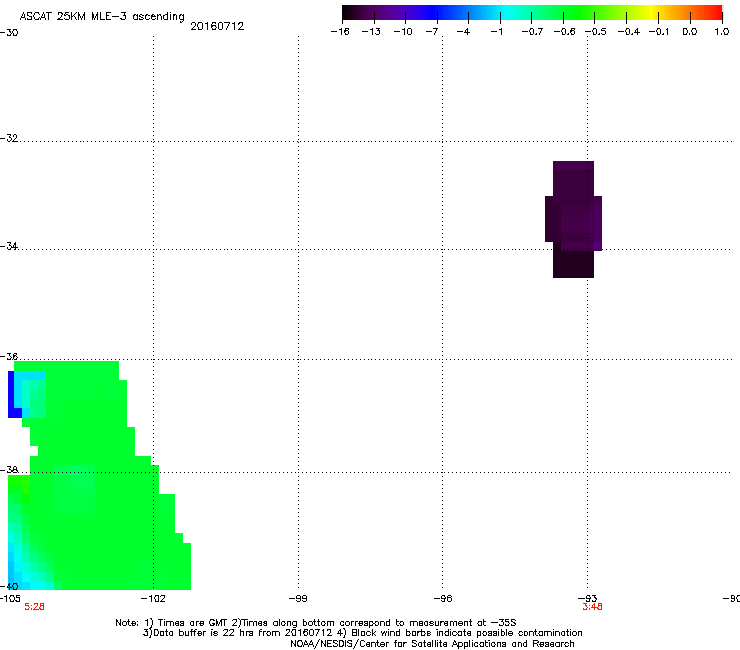
Task: Click the longitude axis label -102
Action: pyautogui.click(x=153, y=599)
